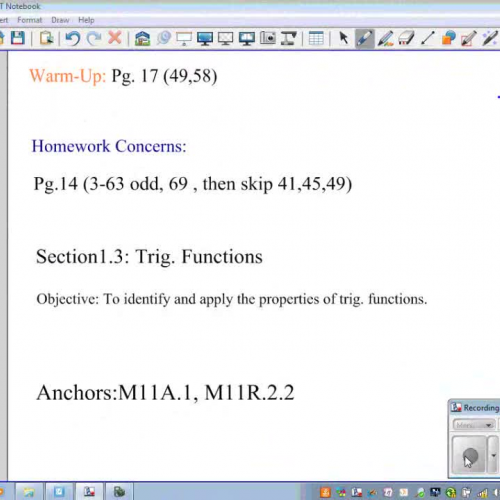Insert a table using grid icon
The width and height of the screenshot is (500, 500).
(316, 38)
